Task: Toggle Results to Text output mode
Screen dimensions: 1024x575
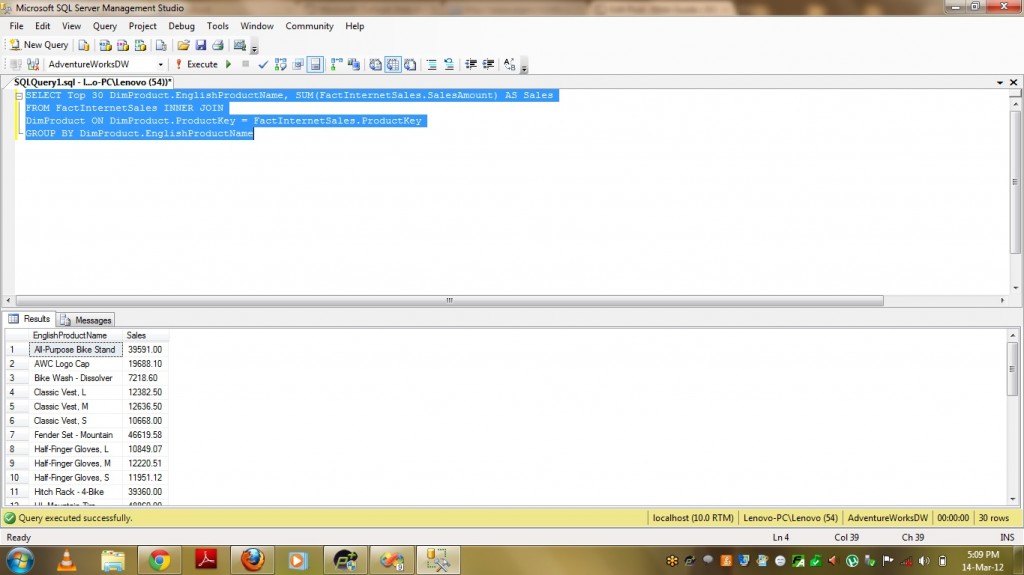Action: point(376,64)
